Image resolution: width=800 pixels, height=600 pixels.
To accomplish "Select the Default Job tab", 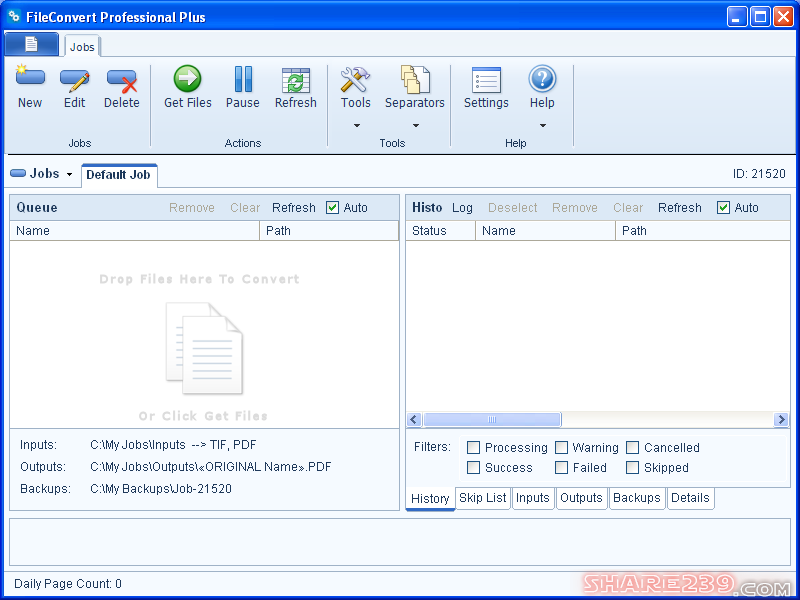I will tap(118, 175).
